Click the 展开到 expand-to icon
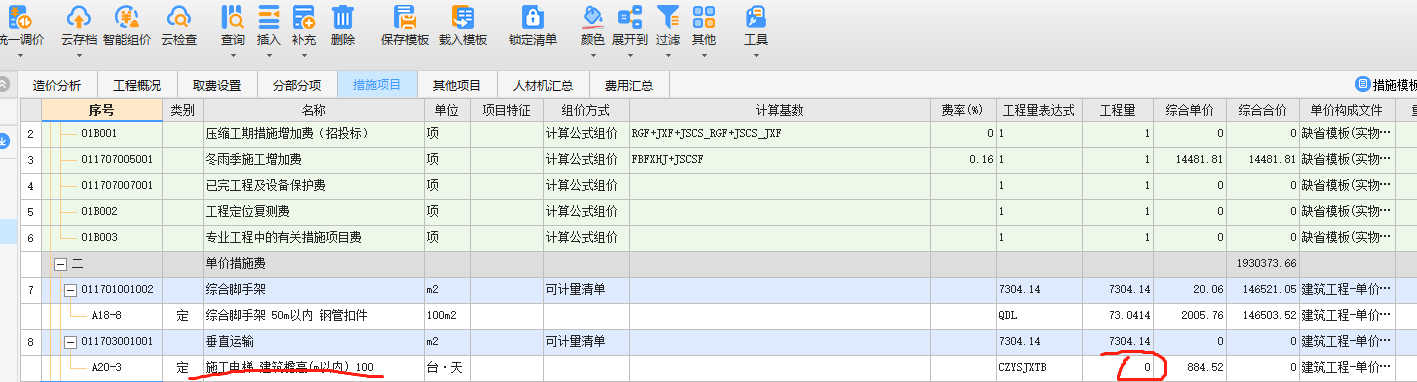 click(x=629, y=17)
